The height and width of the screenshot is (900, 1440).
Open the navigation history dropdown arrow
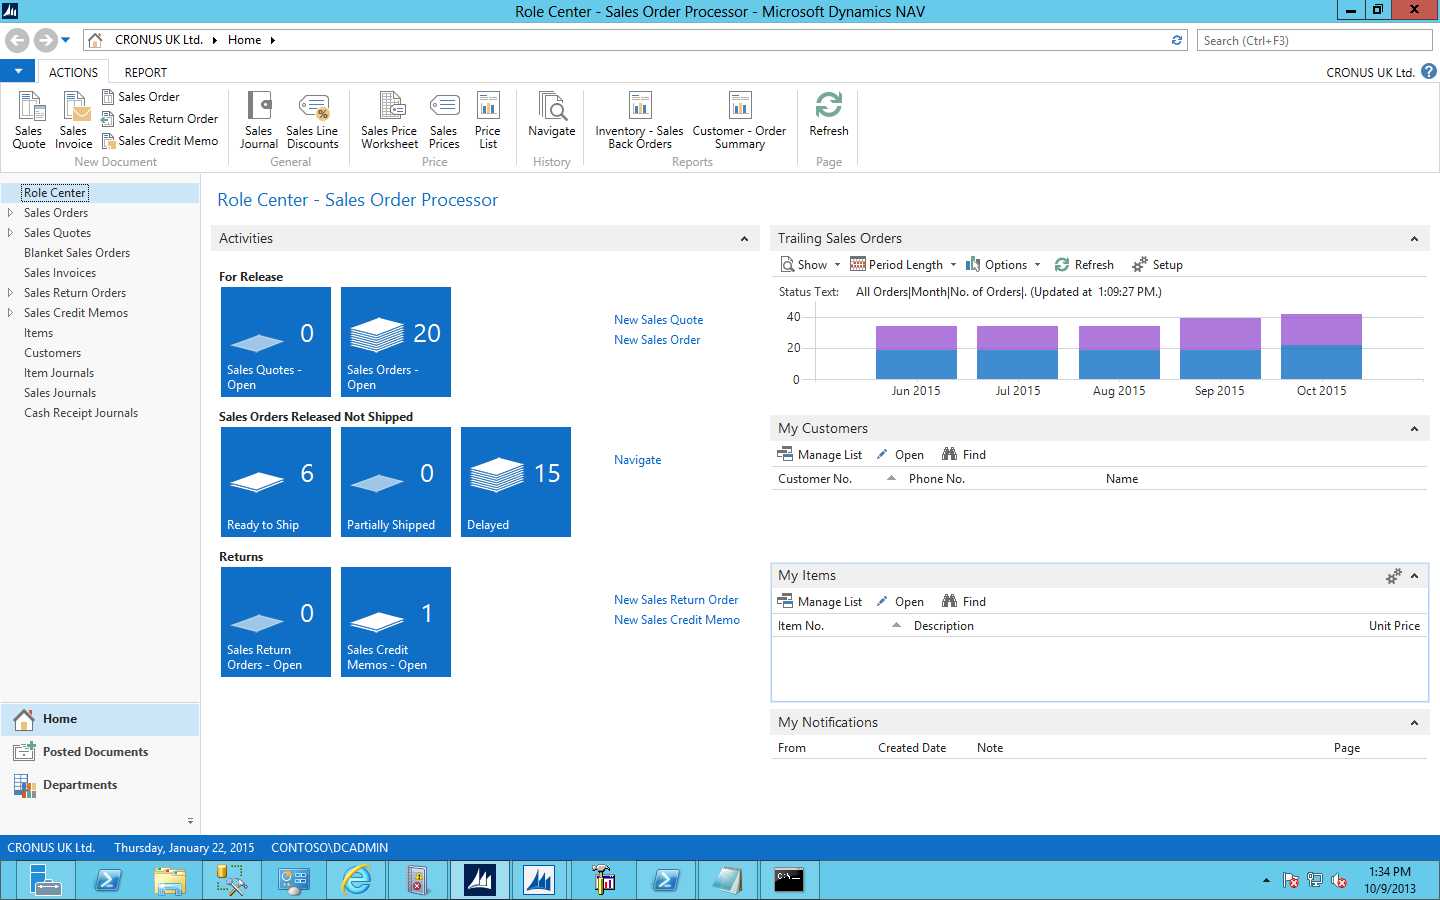(x=66, y=40)
